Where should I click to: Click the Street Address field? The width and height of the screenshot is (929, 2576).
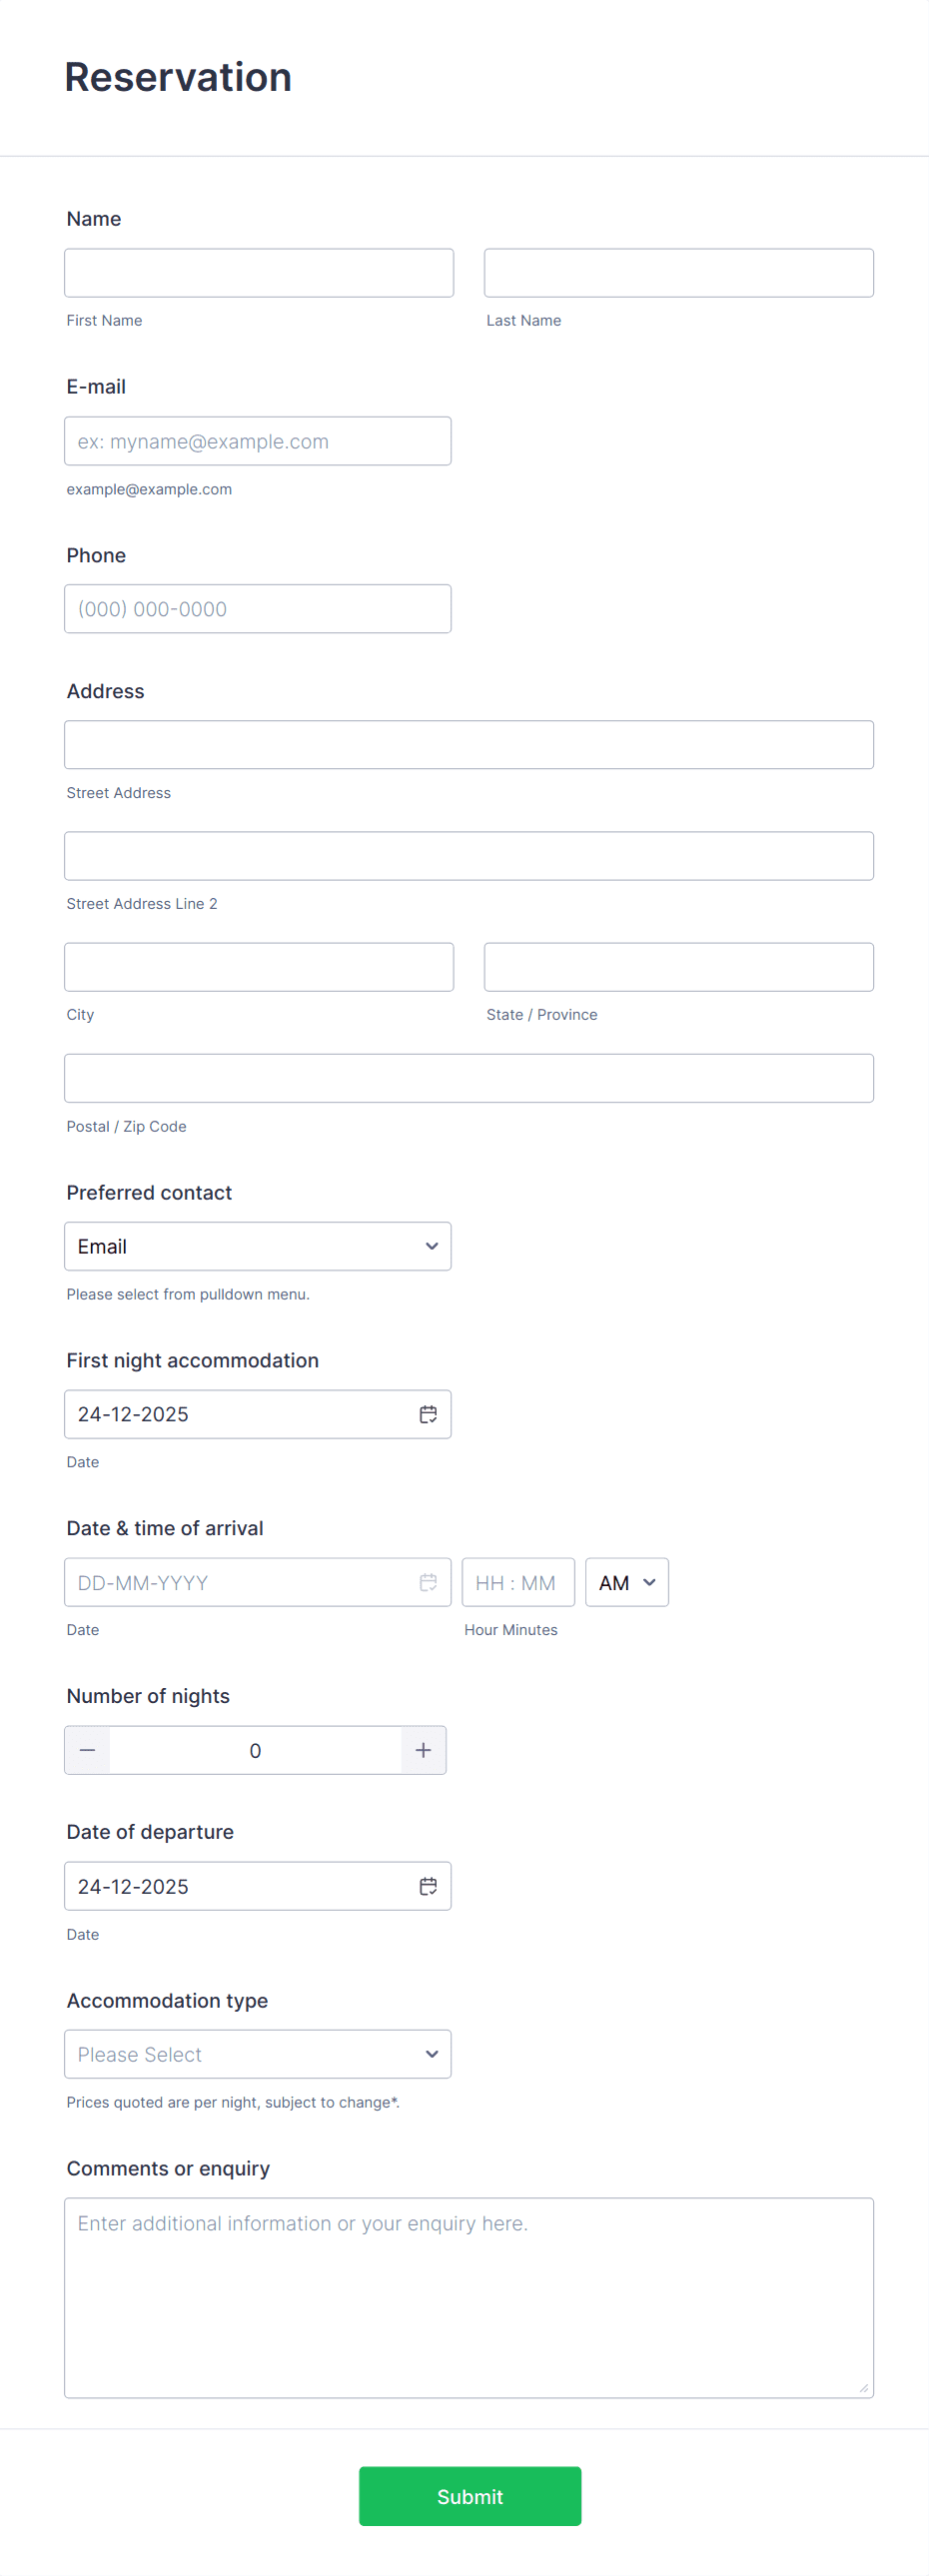click(x=469, y=745)
